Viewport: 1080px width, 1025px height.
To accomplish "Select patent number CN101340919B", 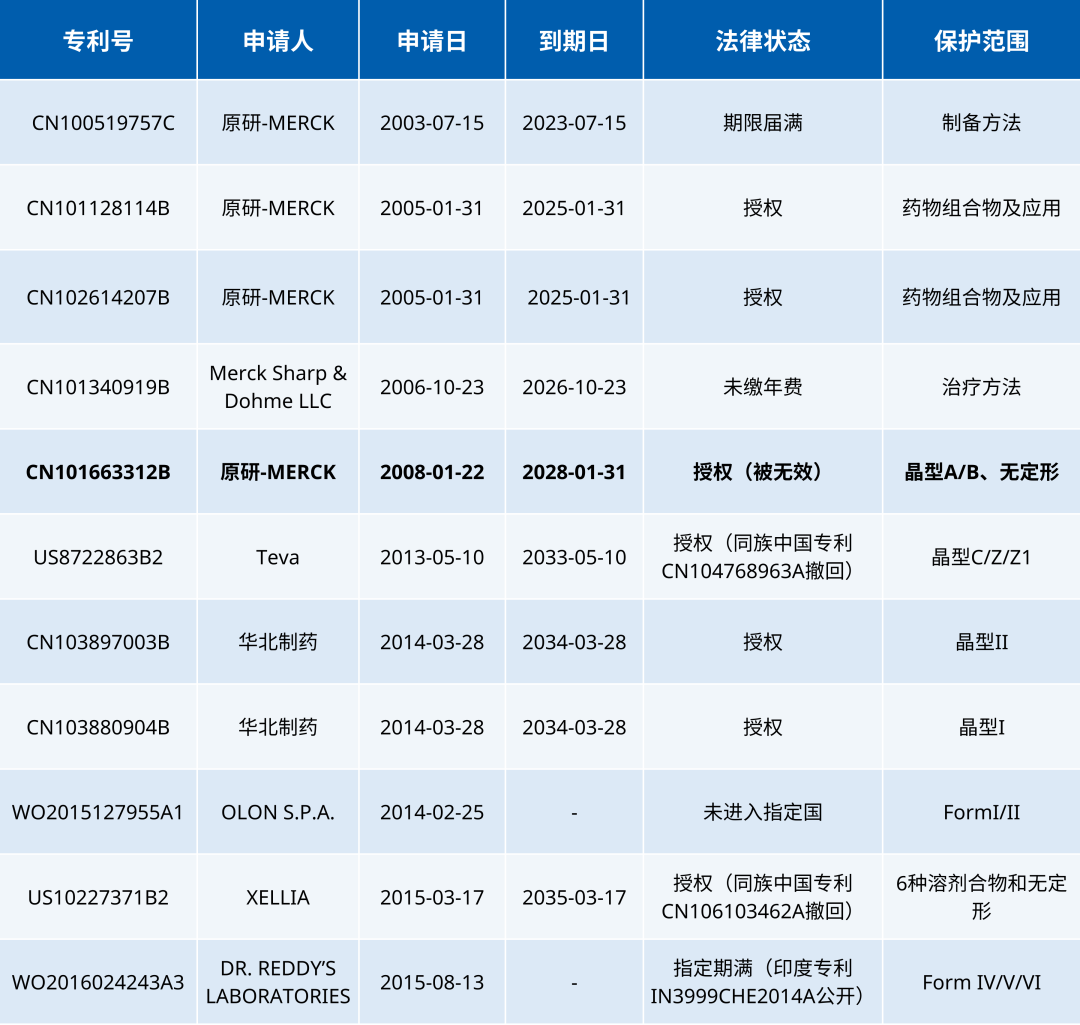I will click(98, 387).
